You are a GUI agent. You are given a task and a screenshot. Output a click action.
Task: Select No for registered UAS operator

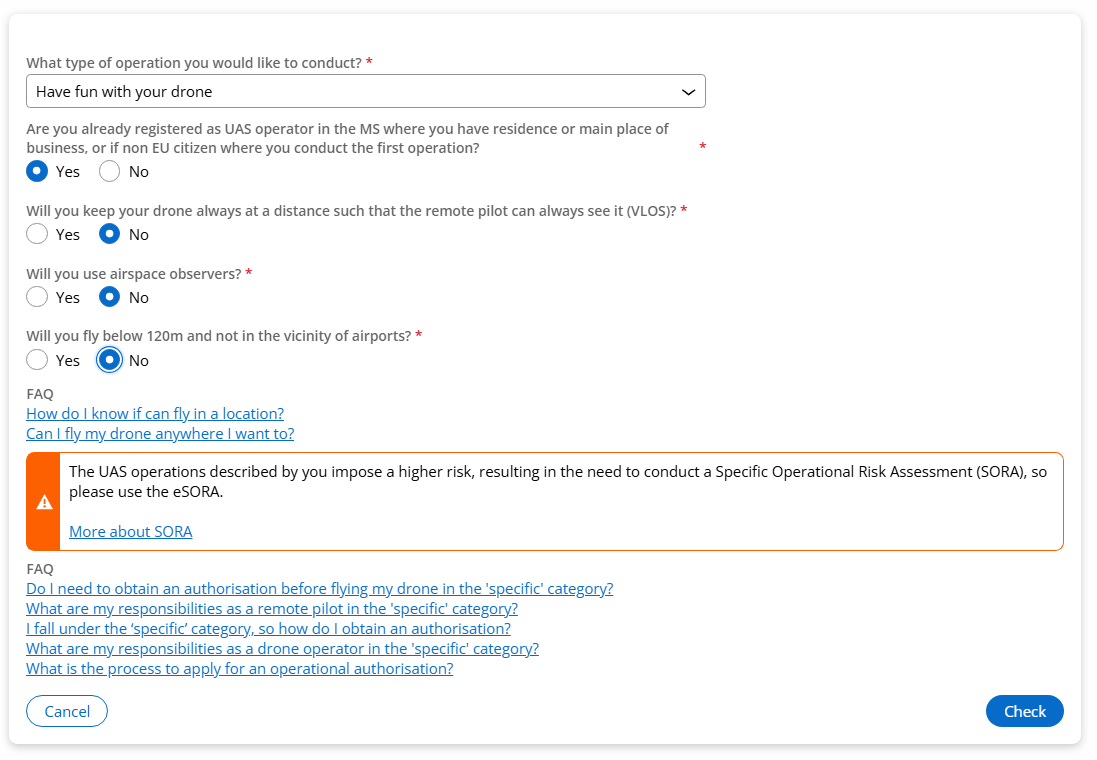(x=110, y=171)
